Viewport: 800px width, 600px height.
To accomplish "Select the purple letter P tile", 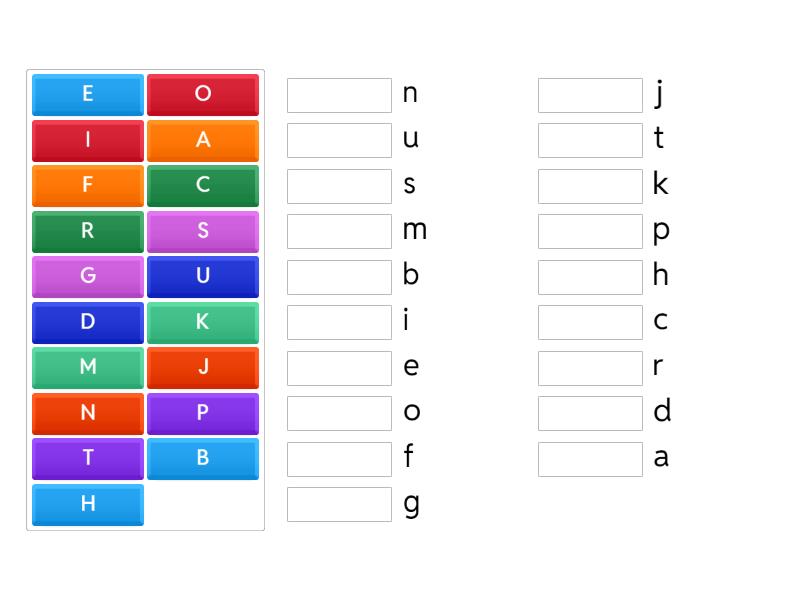I will [x=203, y=413].
